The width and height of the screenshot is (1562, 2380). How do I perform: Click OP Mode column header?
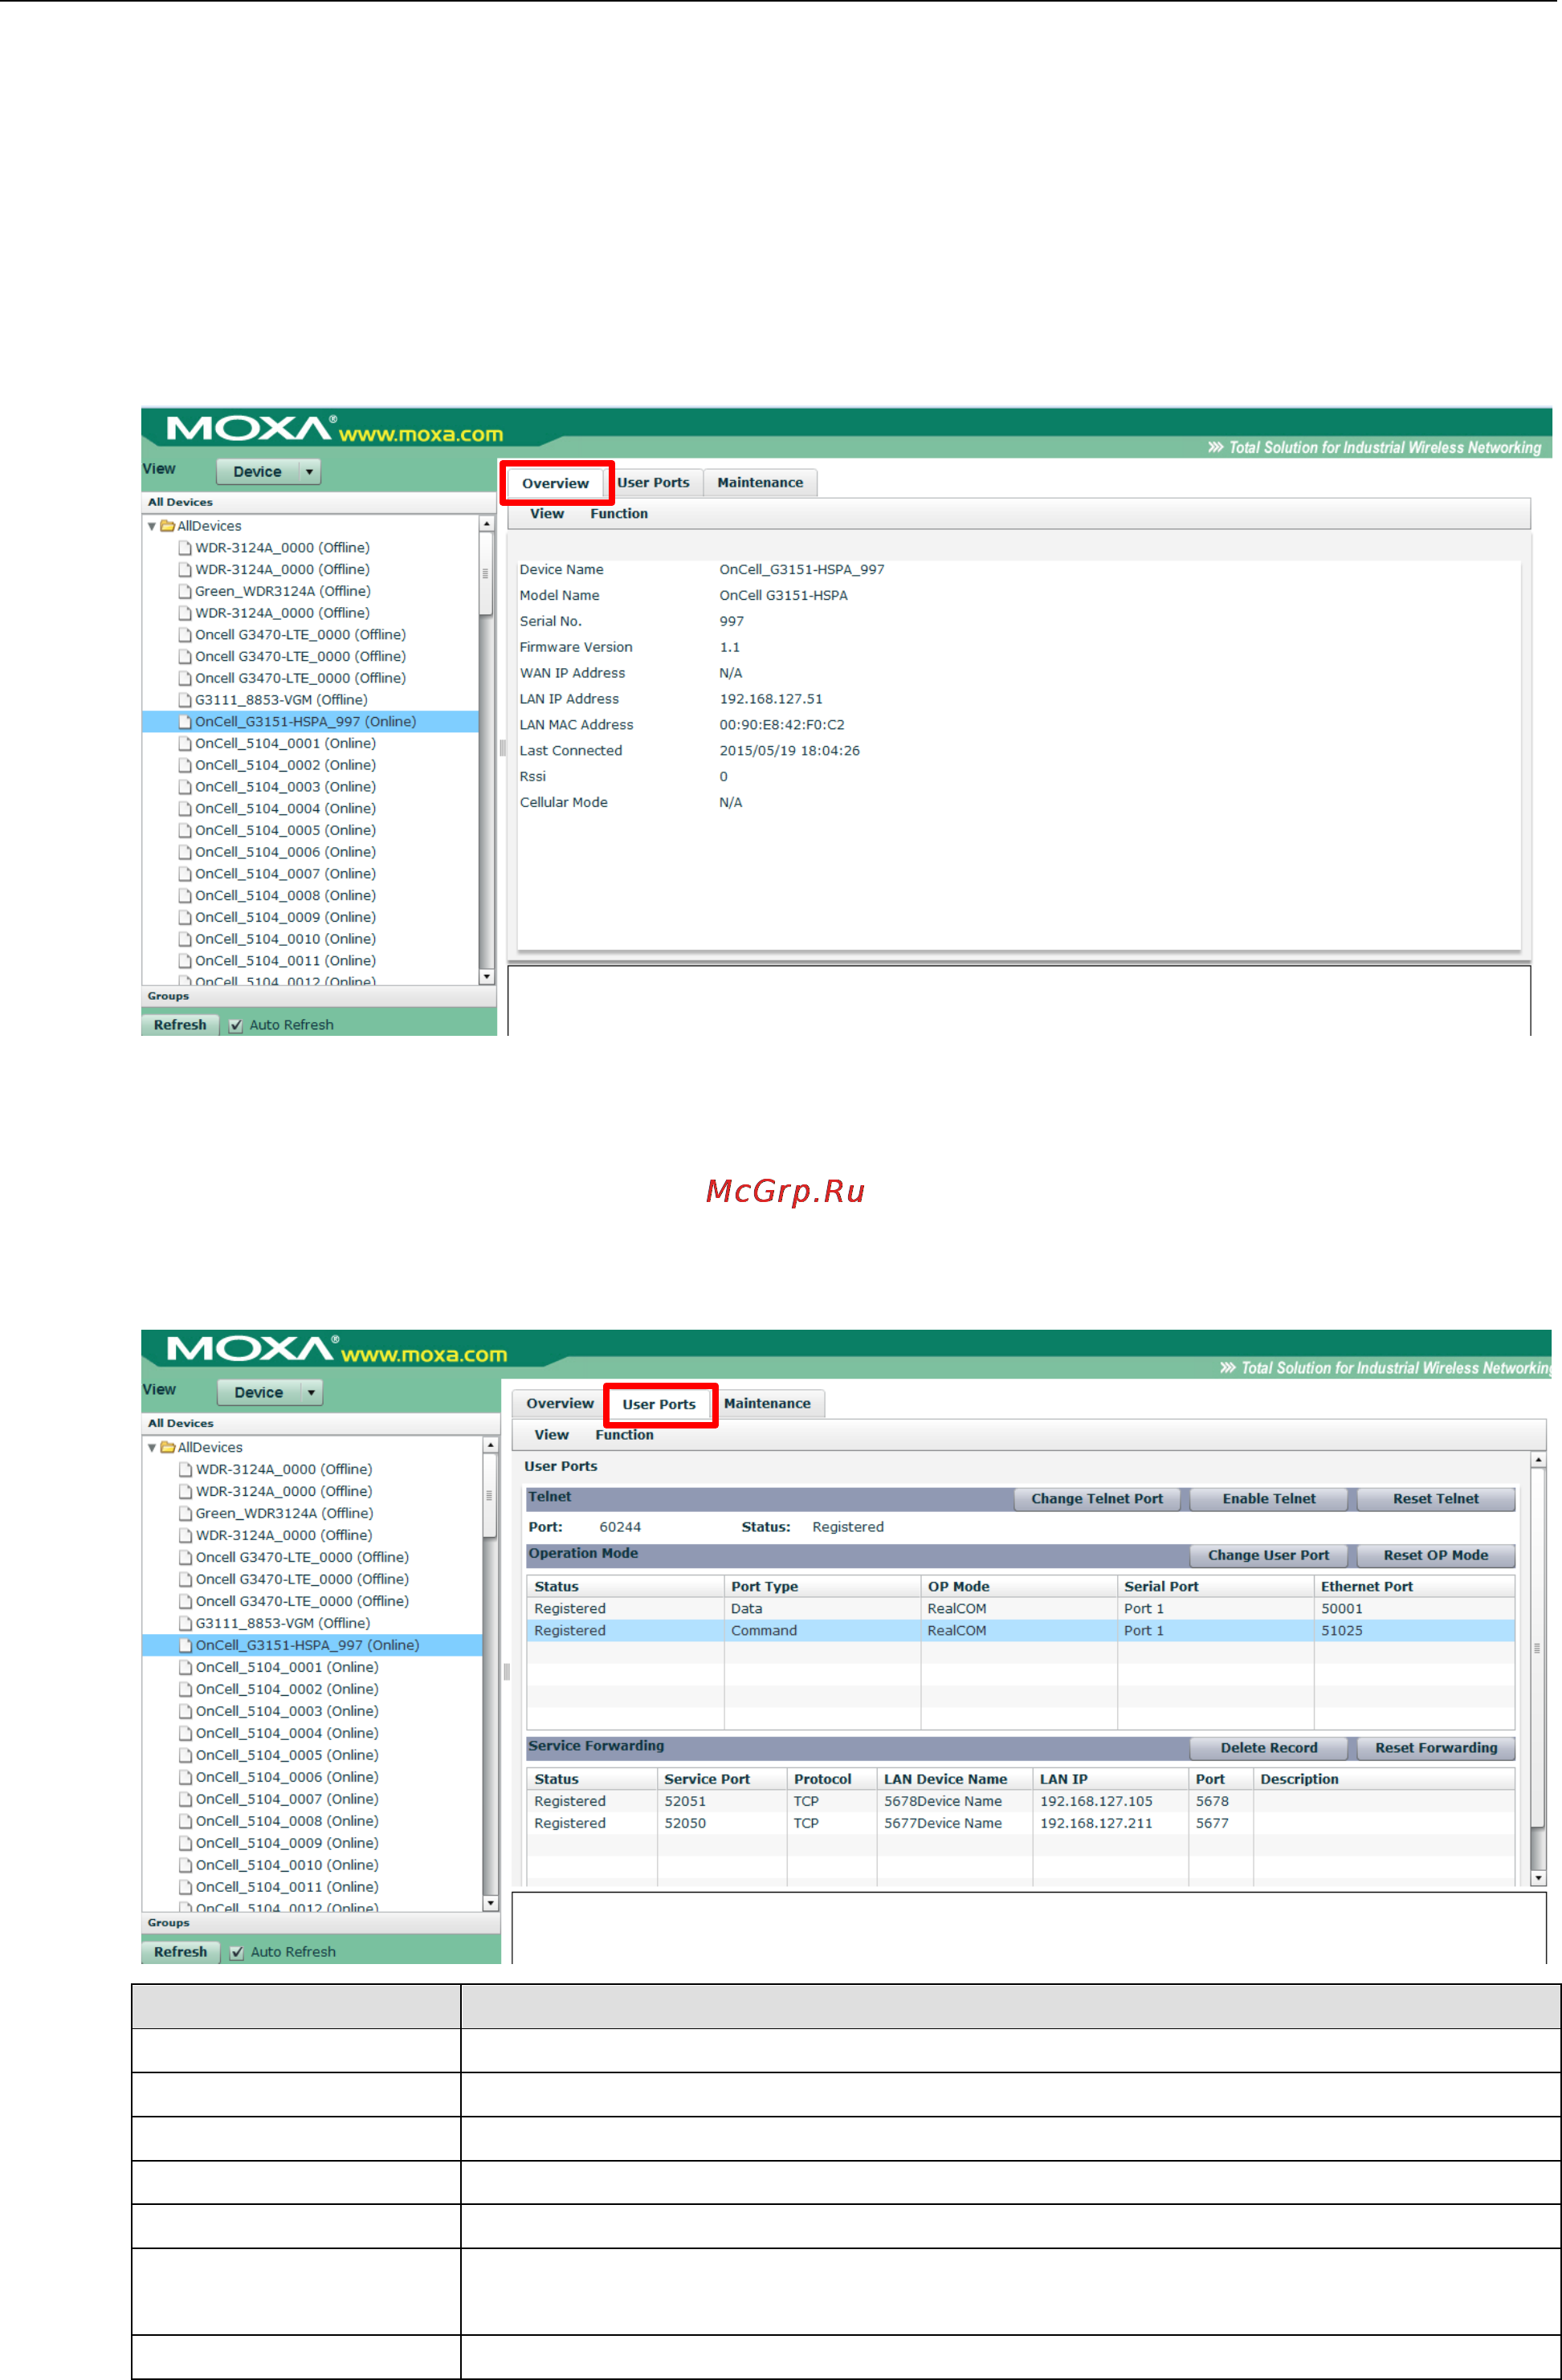pos(1018,1587)
